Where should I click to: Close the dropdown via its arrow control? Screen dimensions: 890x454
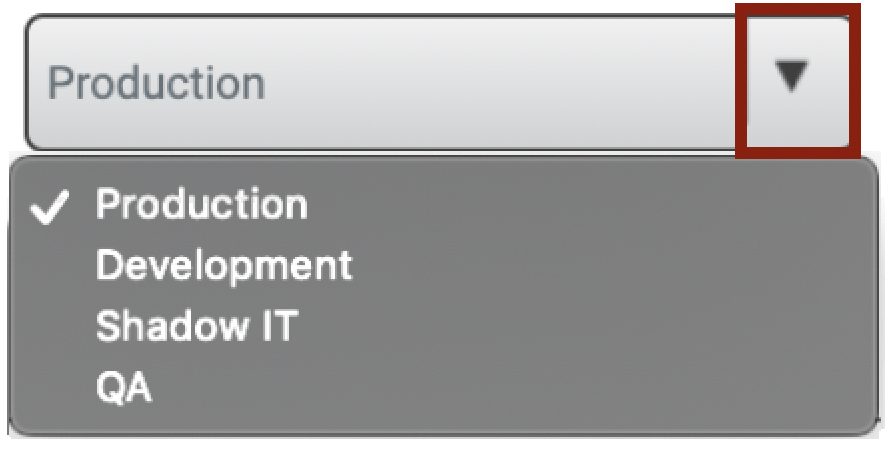click(795, 78)
